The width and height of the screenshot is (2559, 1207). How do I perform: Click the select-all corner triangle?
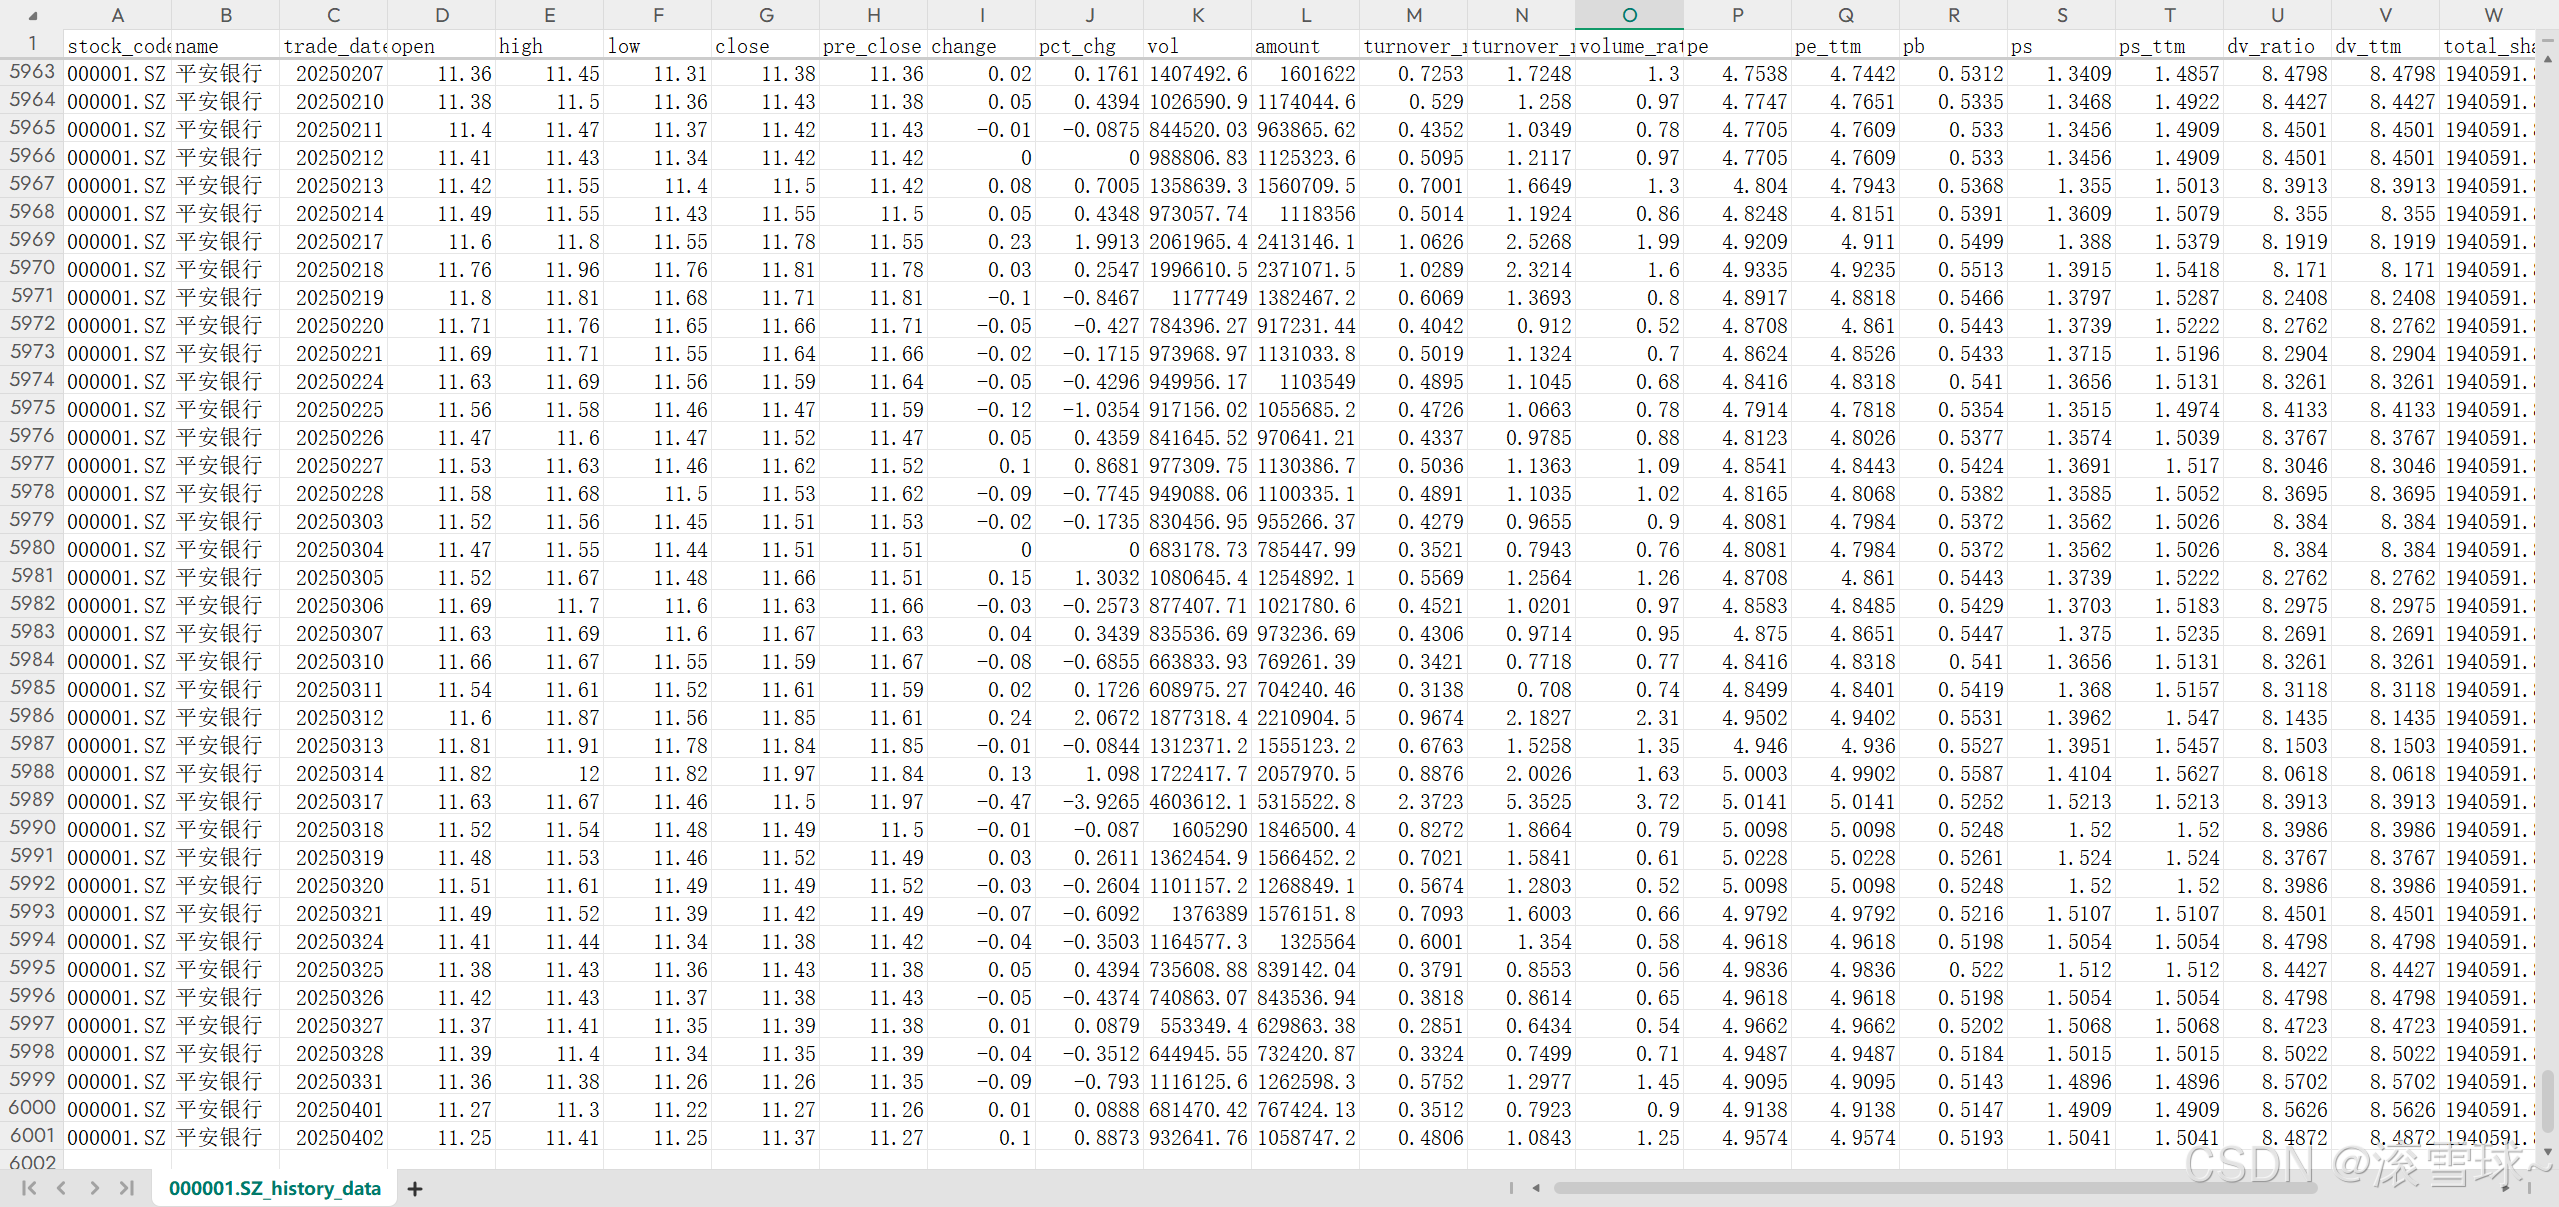point(32,16)
